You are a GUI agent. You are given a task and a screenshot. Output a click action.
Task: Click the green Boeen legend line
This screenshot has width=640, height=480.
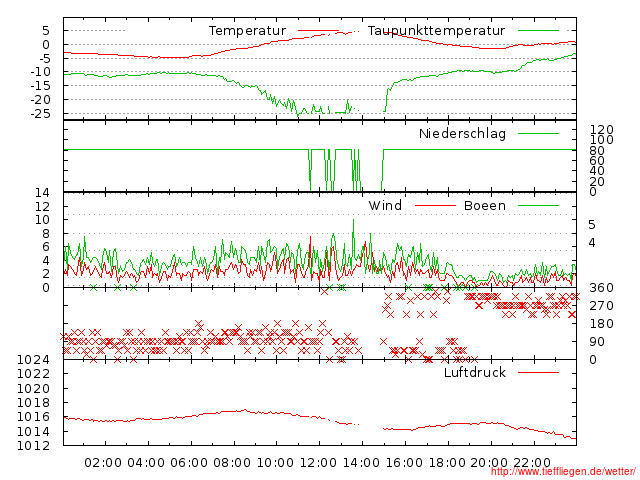[538, 205]
